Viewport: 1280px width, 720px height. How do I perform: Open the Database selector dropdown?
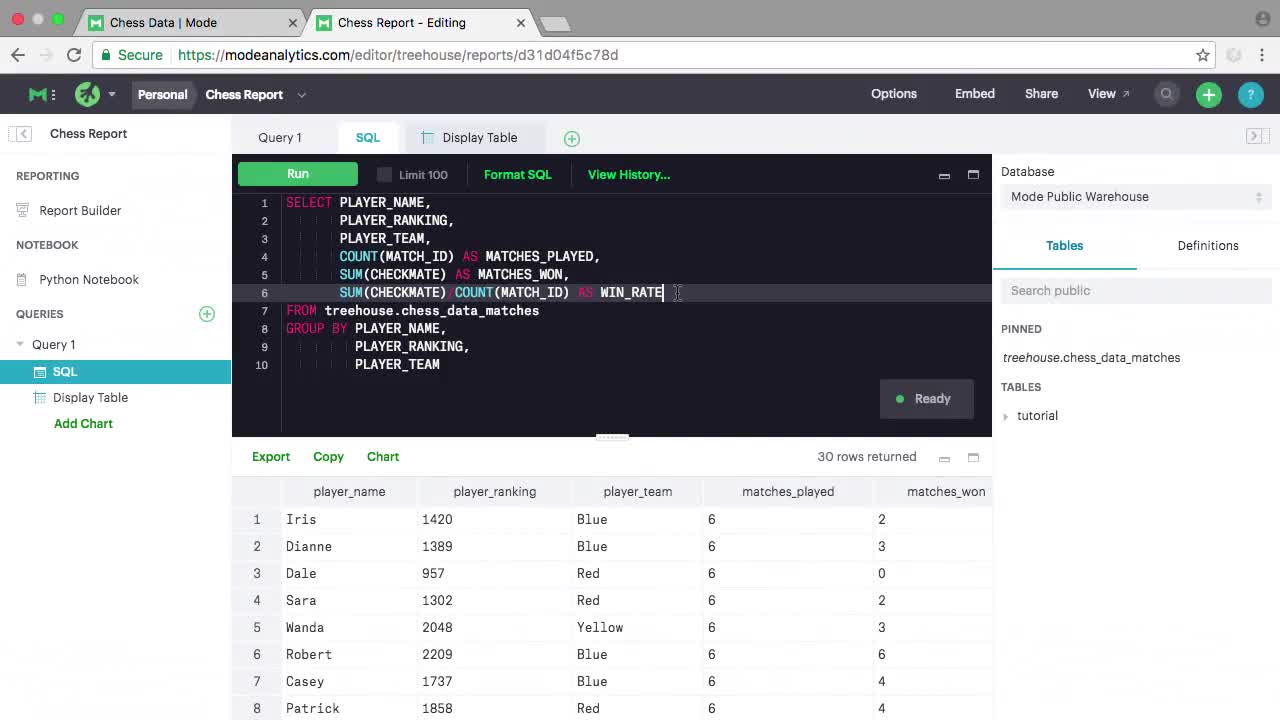1136,197
